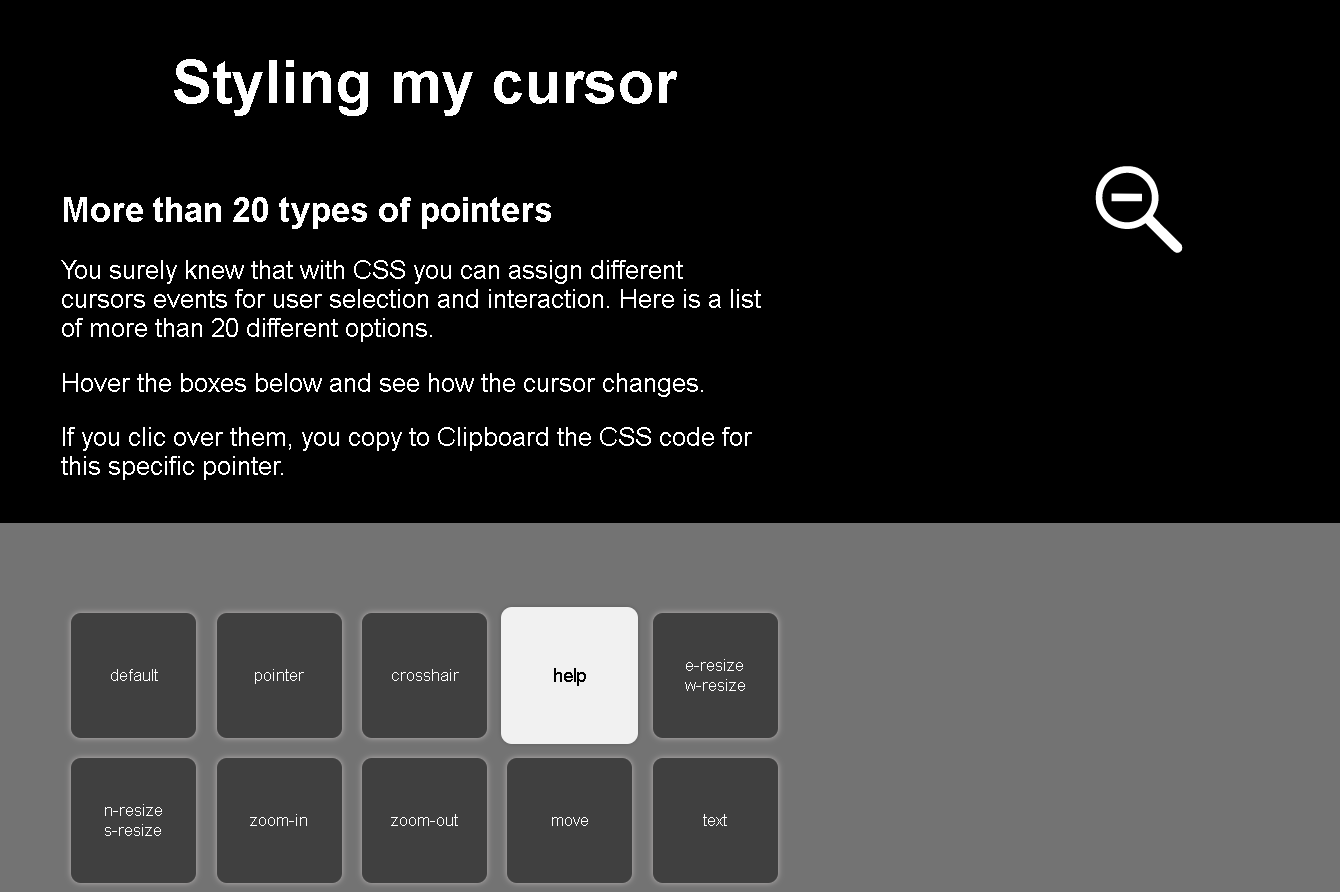Screen dimensions: 1340x892
Task: Click the Styling my cursor title
Action: (424, 84)
